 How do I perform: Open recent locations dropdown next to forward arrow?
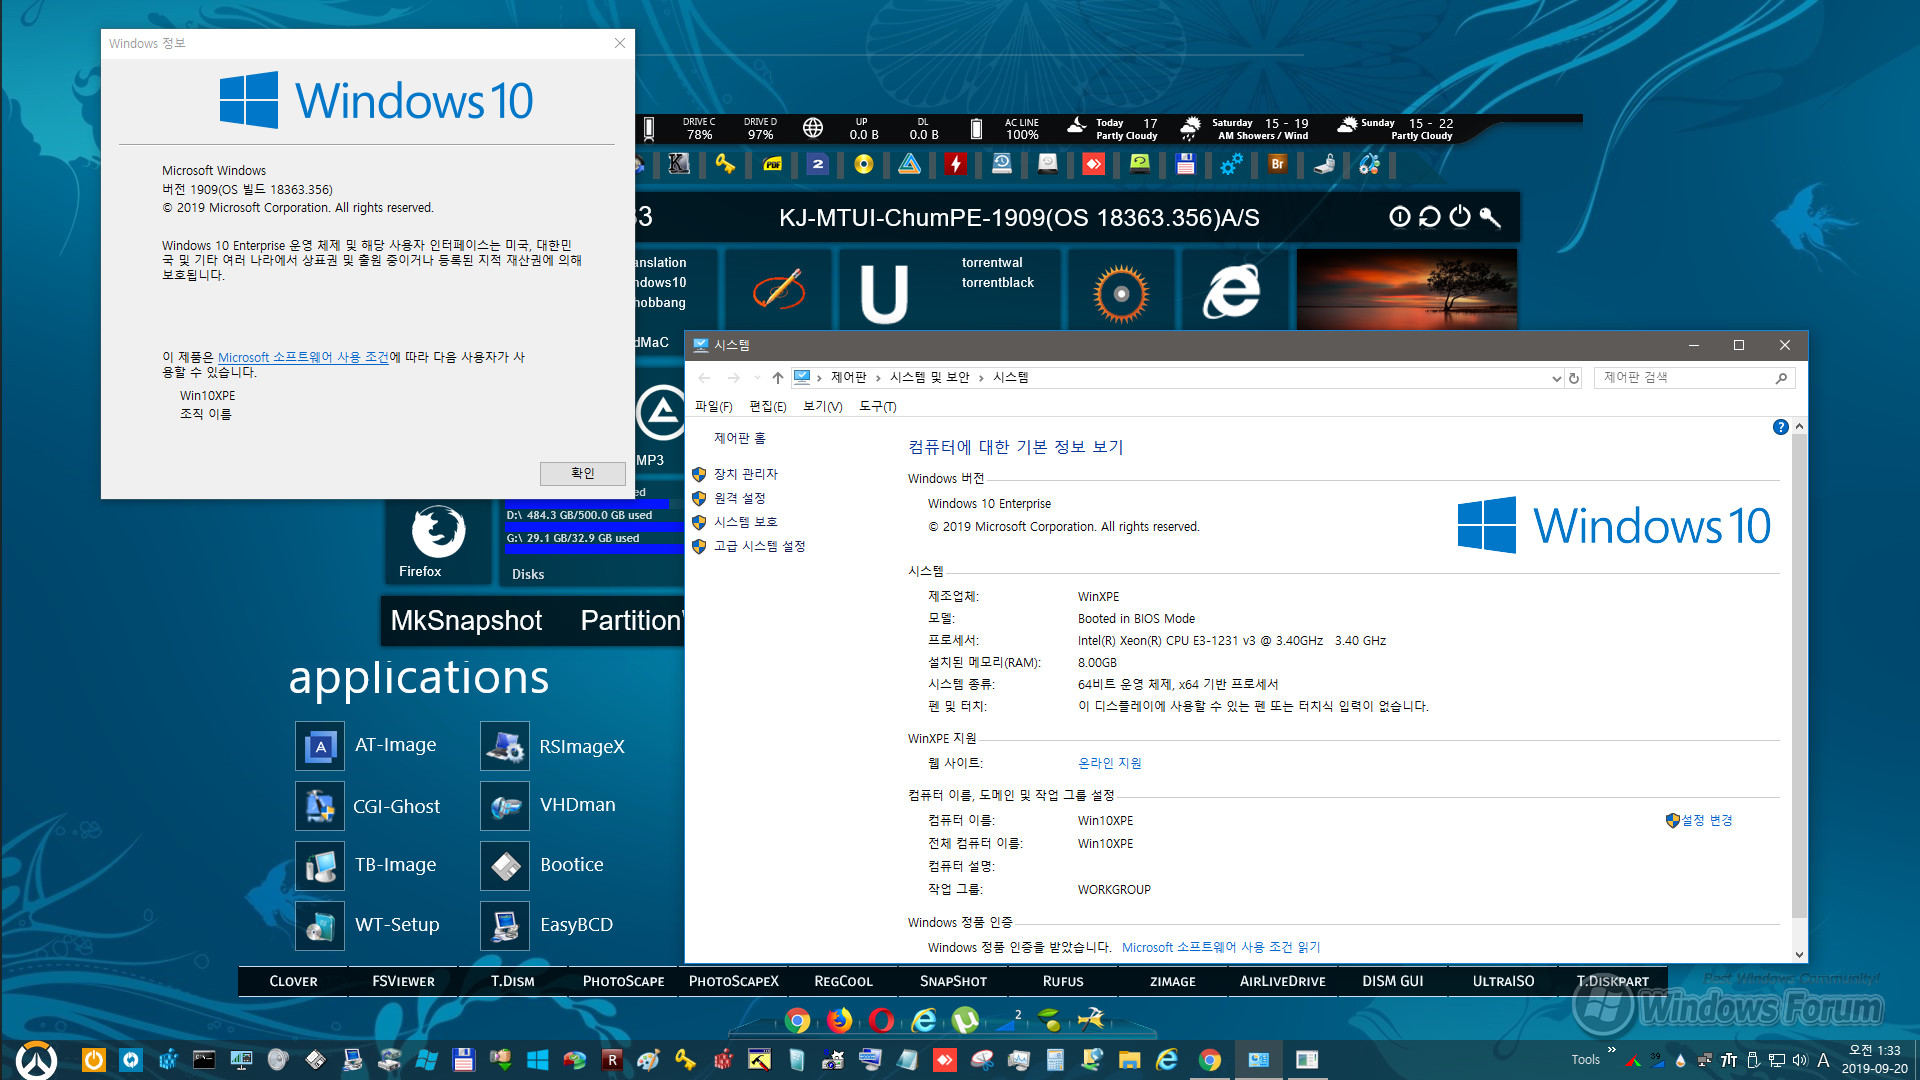(x=757, y=378)
